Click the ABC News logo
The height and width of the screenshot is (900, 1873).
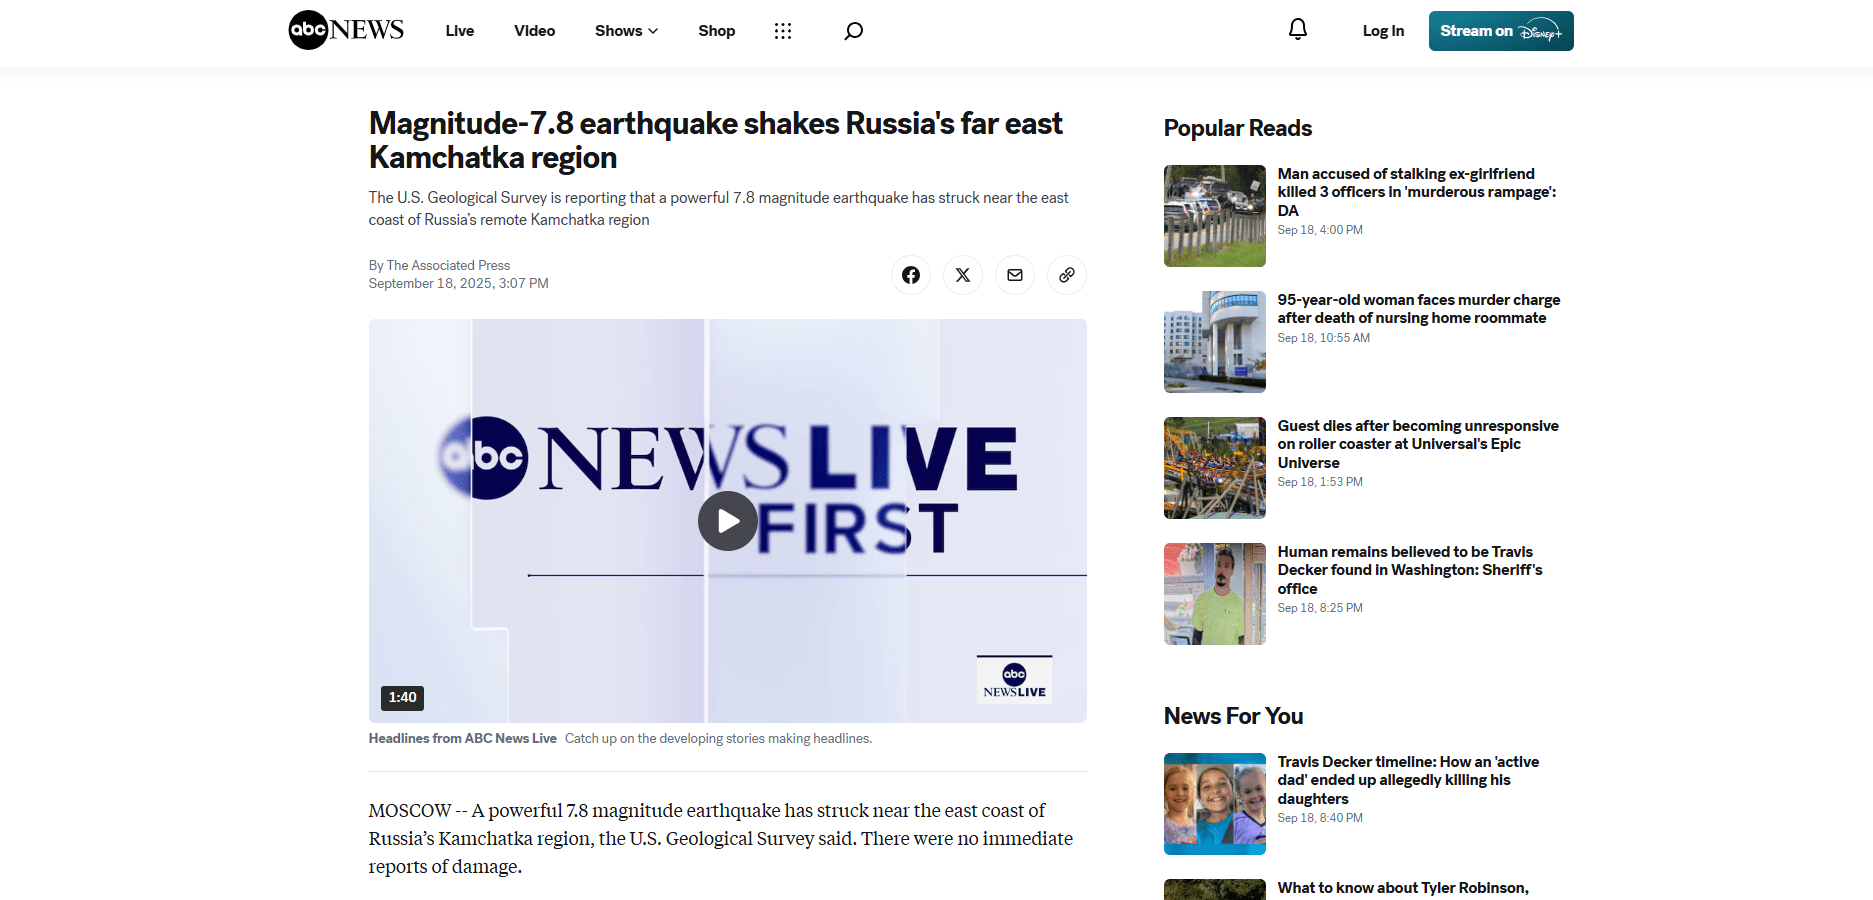click(x=346, y=30)
